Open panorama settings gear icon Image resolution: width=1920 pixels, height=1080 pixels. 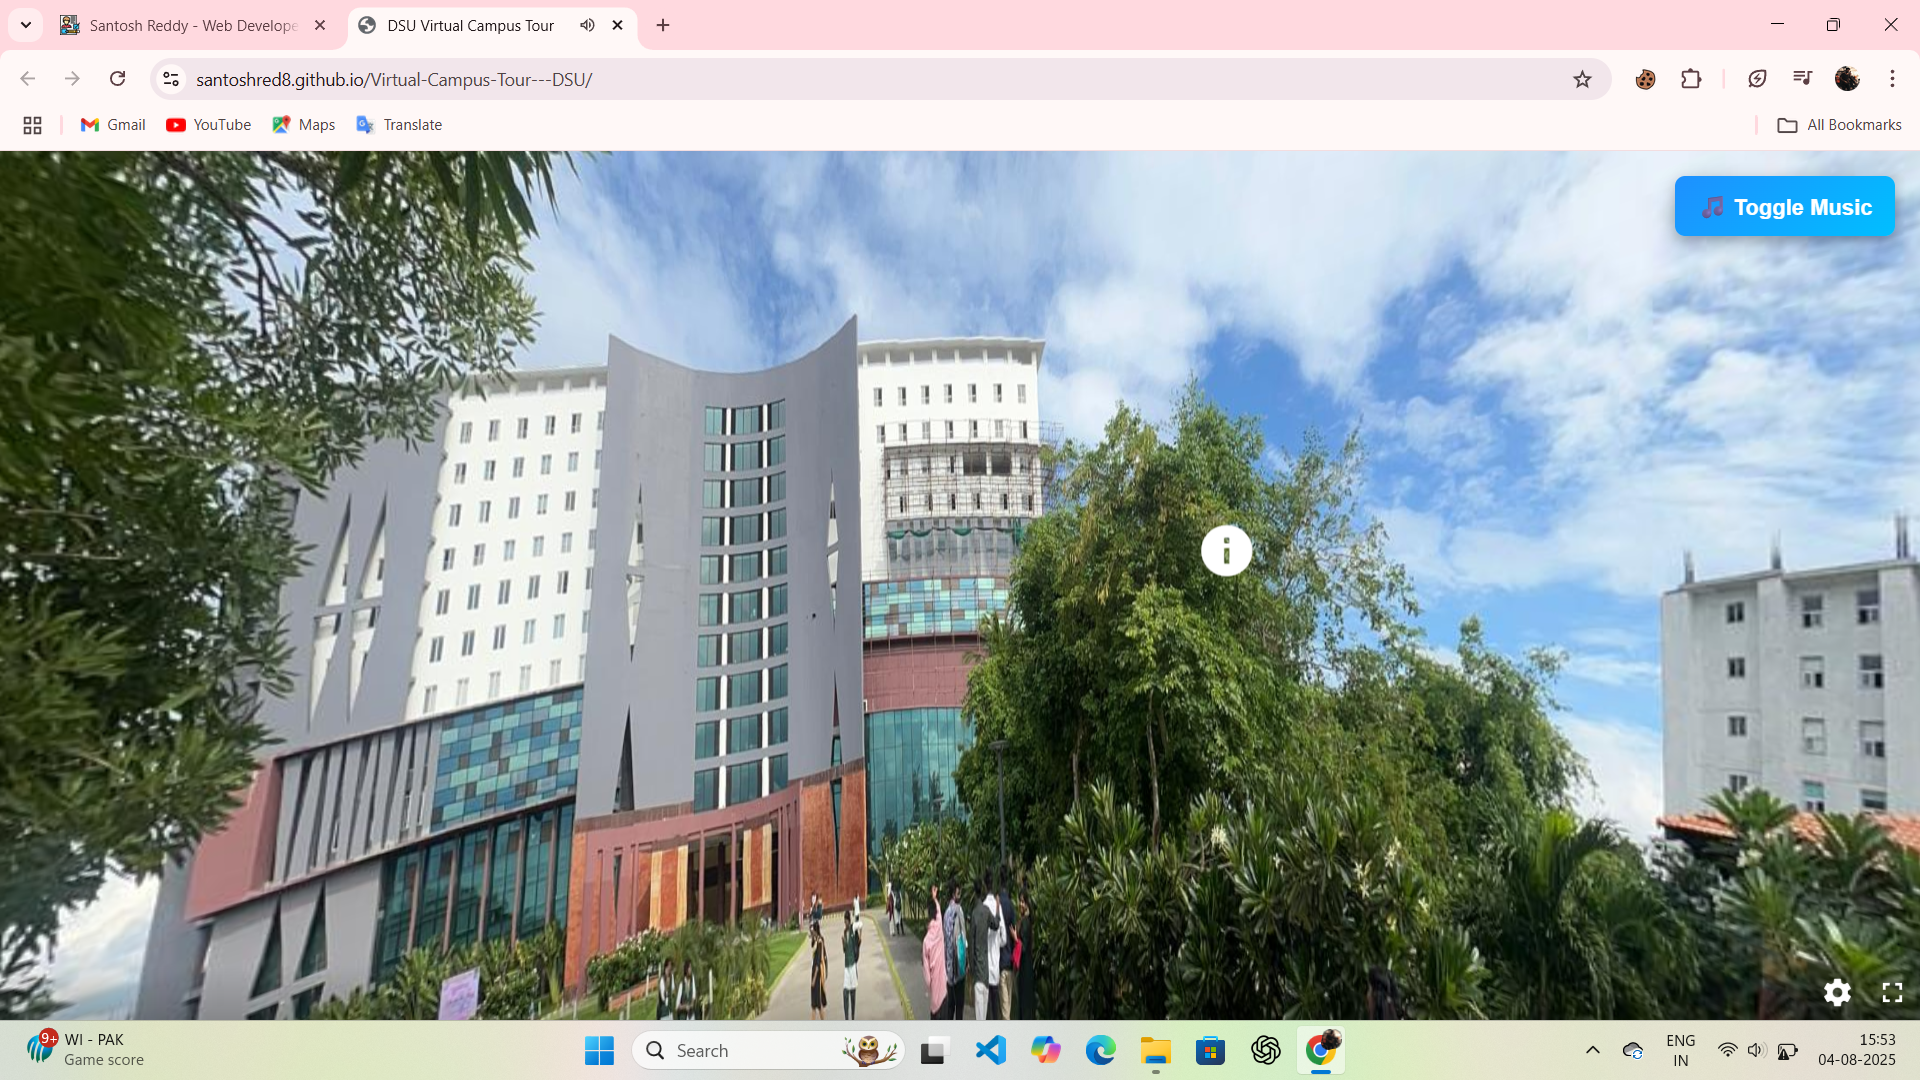tap(1837, 992)
